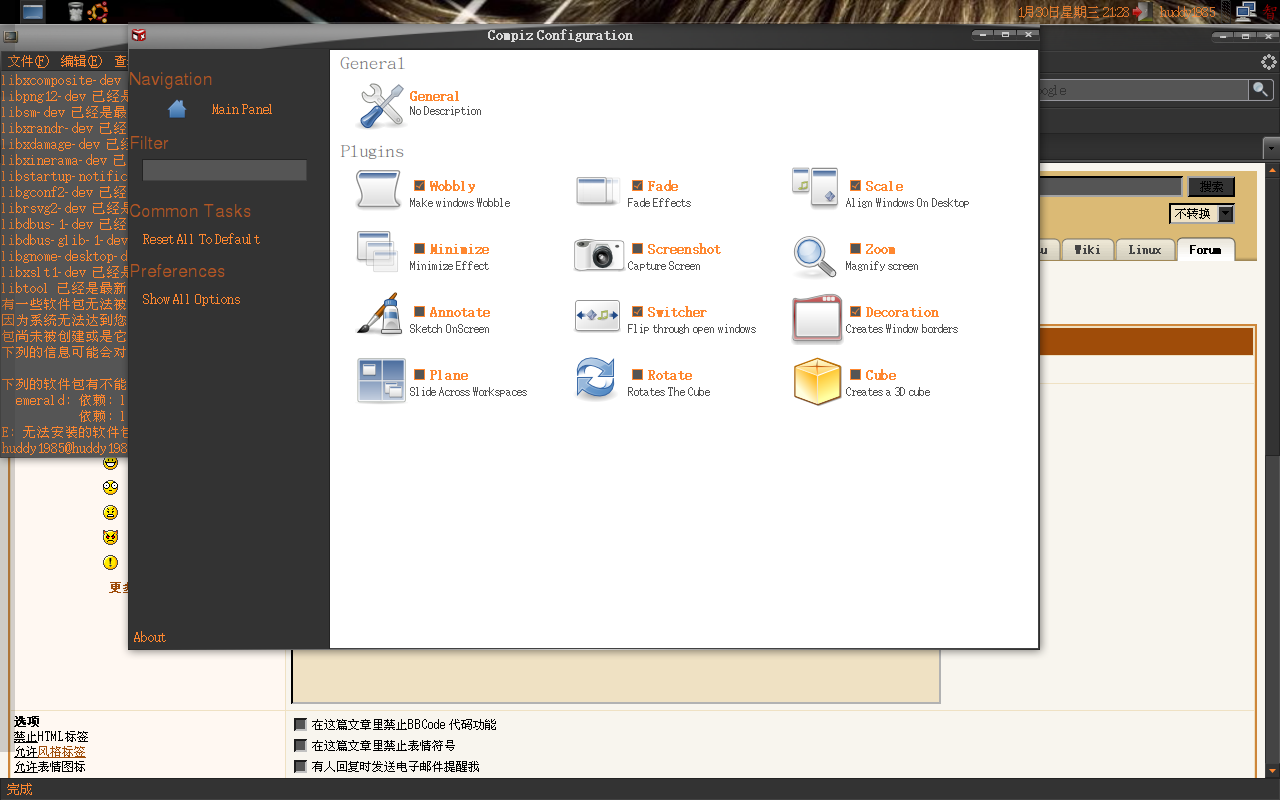Open the 不转换 dropdown in browser
This screenshot has width=1280, height=800.
click(x=1202, y=214)
